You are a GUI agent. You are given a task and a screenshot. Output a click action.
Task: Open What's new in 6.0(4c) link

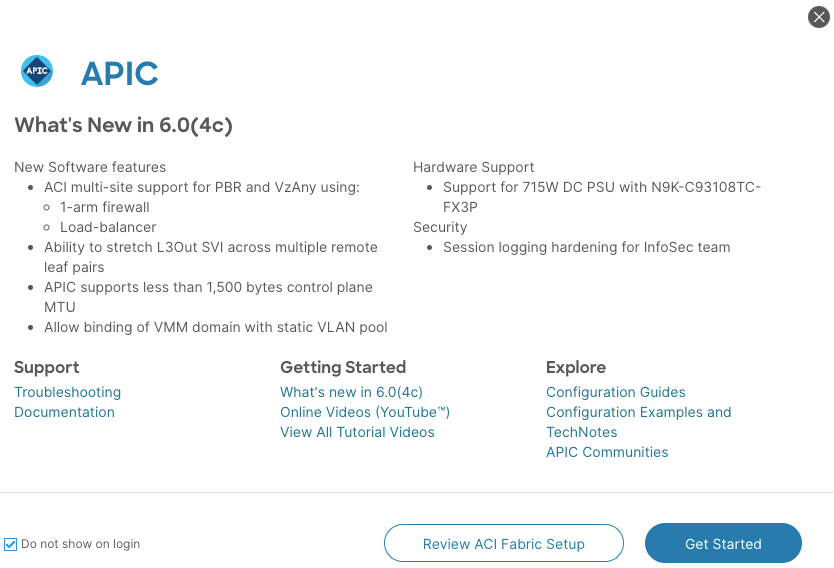pyautogui.click(x=352, y=392)
